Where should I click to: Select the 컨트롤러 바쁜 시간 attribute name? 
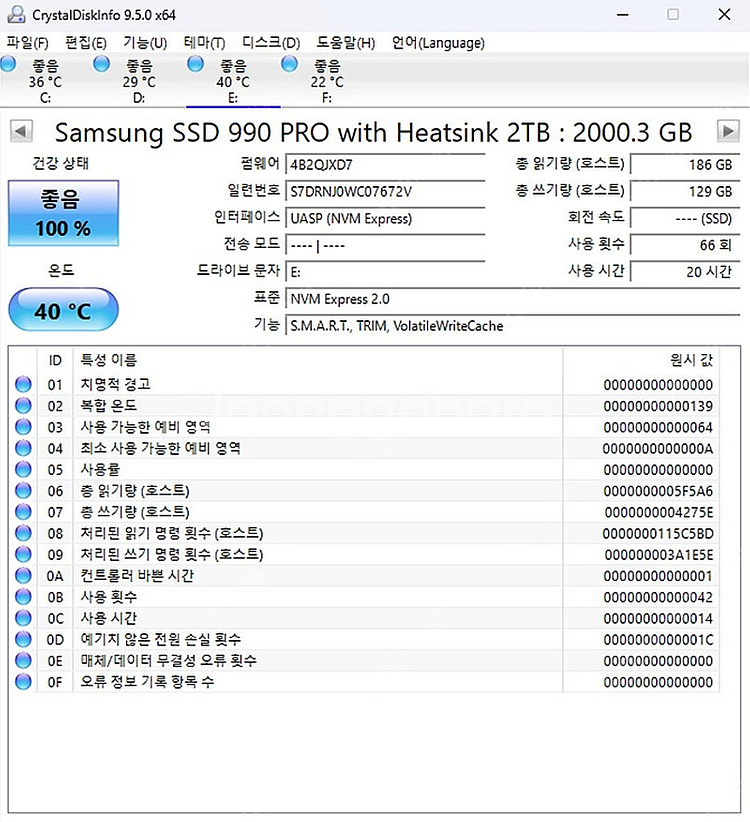click(x=137, y=575)
